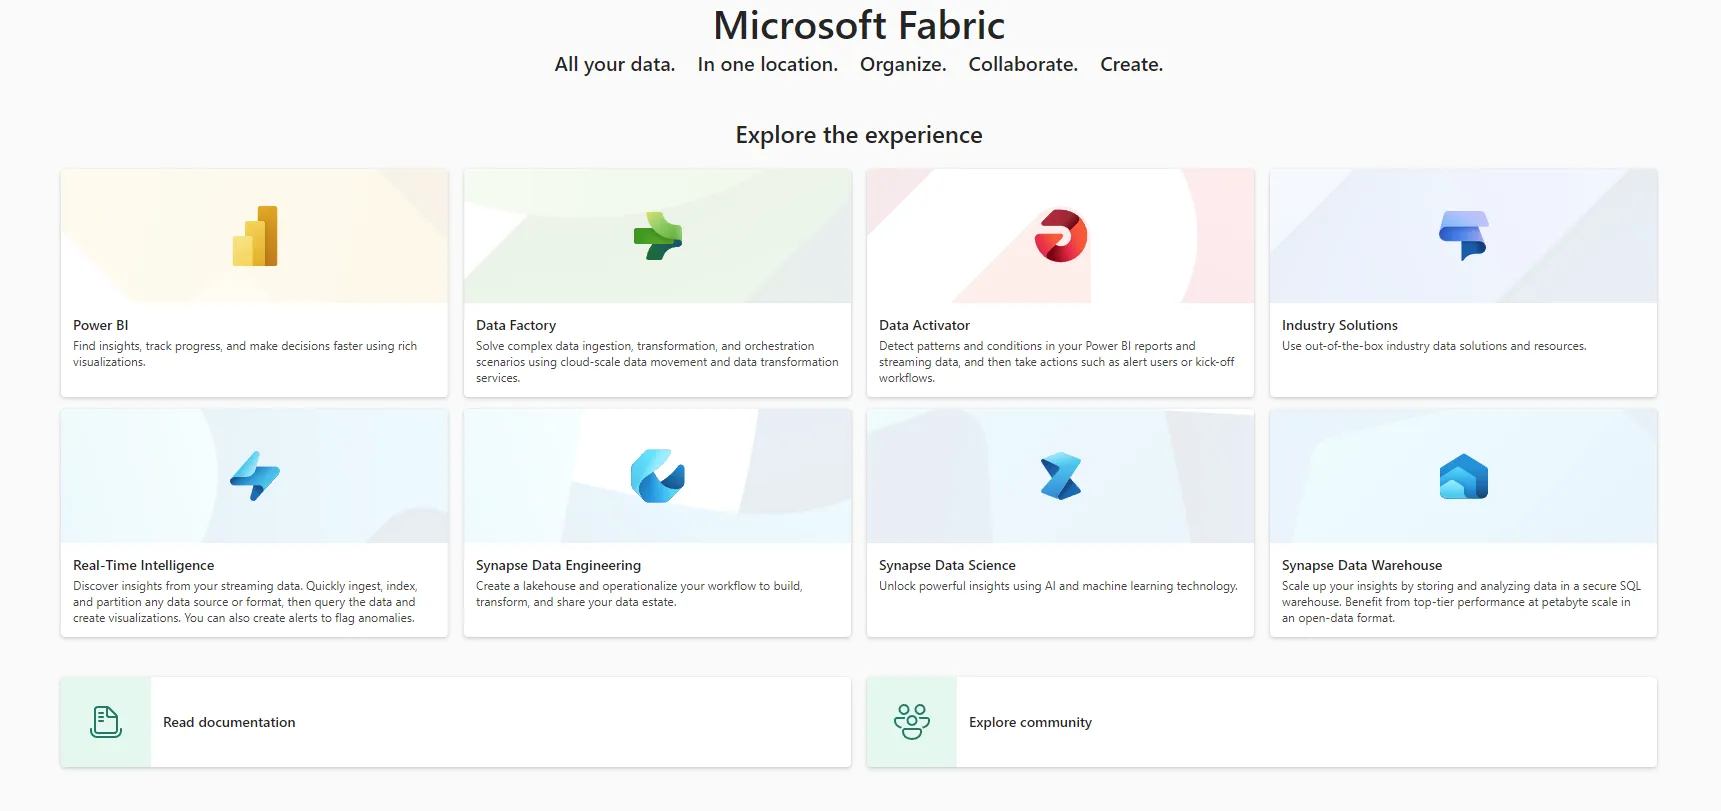Click the Synapse Data Engineering description text
The image size is (1721, 811).
pos(639,594)
